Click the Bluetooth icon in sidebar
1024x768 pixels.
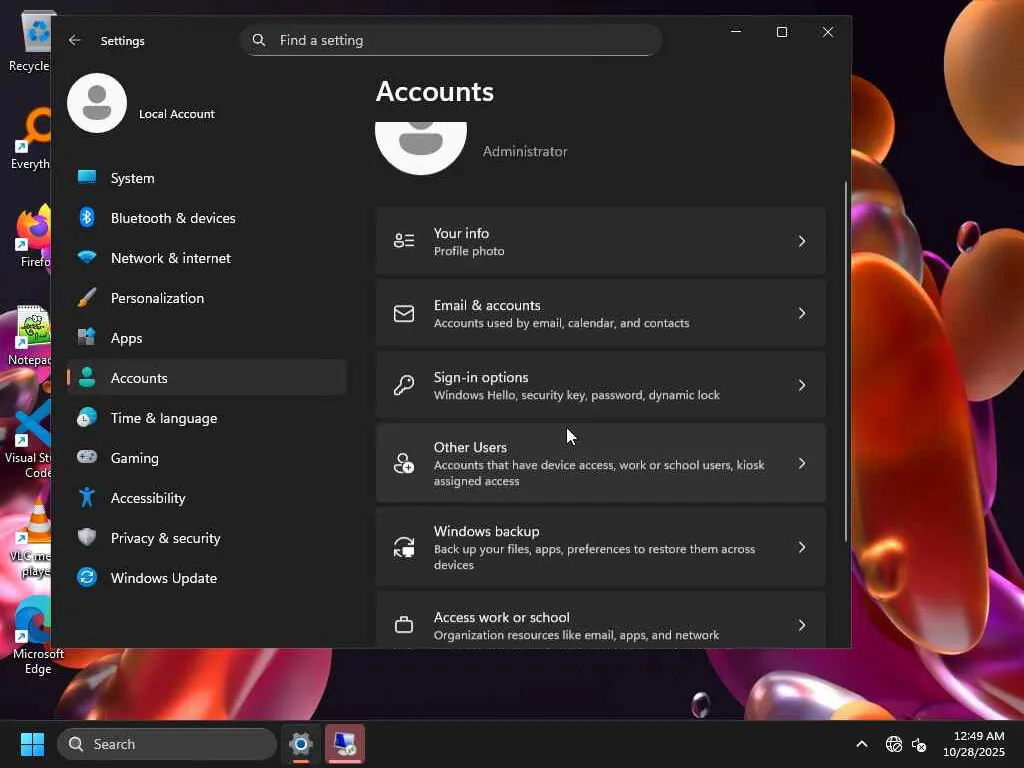pyautogui.click(x=87, y=217)
